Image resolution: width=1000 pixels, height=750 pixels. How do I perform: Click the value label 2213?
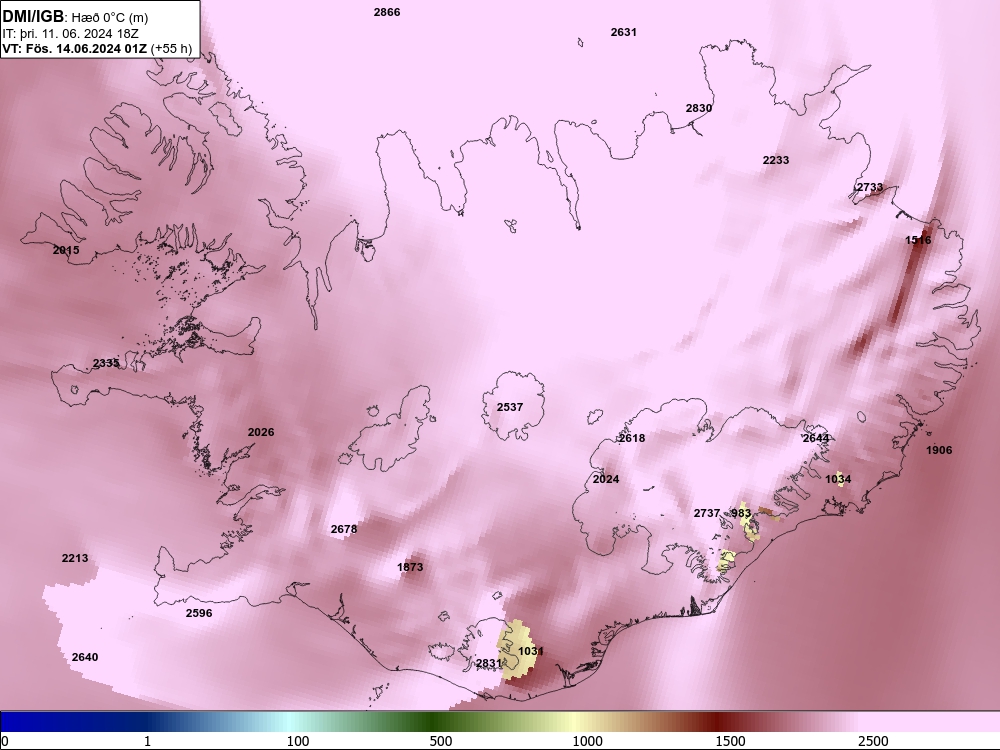(x=75, y=558)
